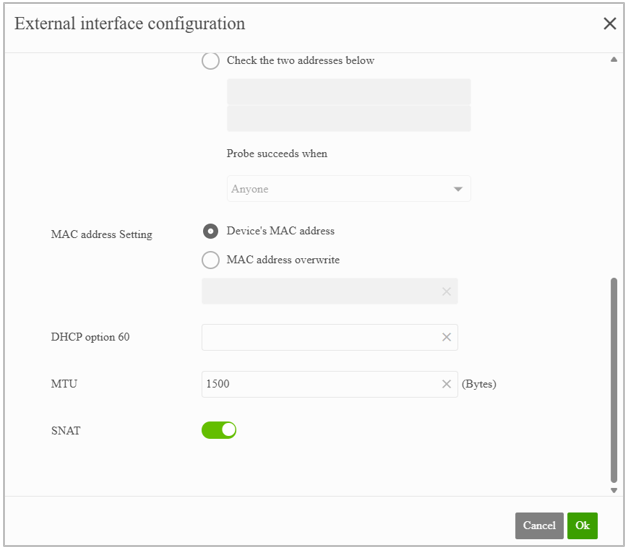Click the X icon in MAC overwrite field
The image size is (629, 553).
point(446,292)
